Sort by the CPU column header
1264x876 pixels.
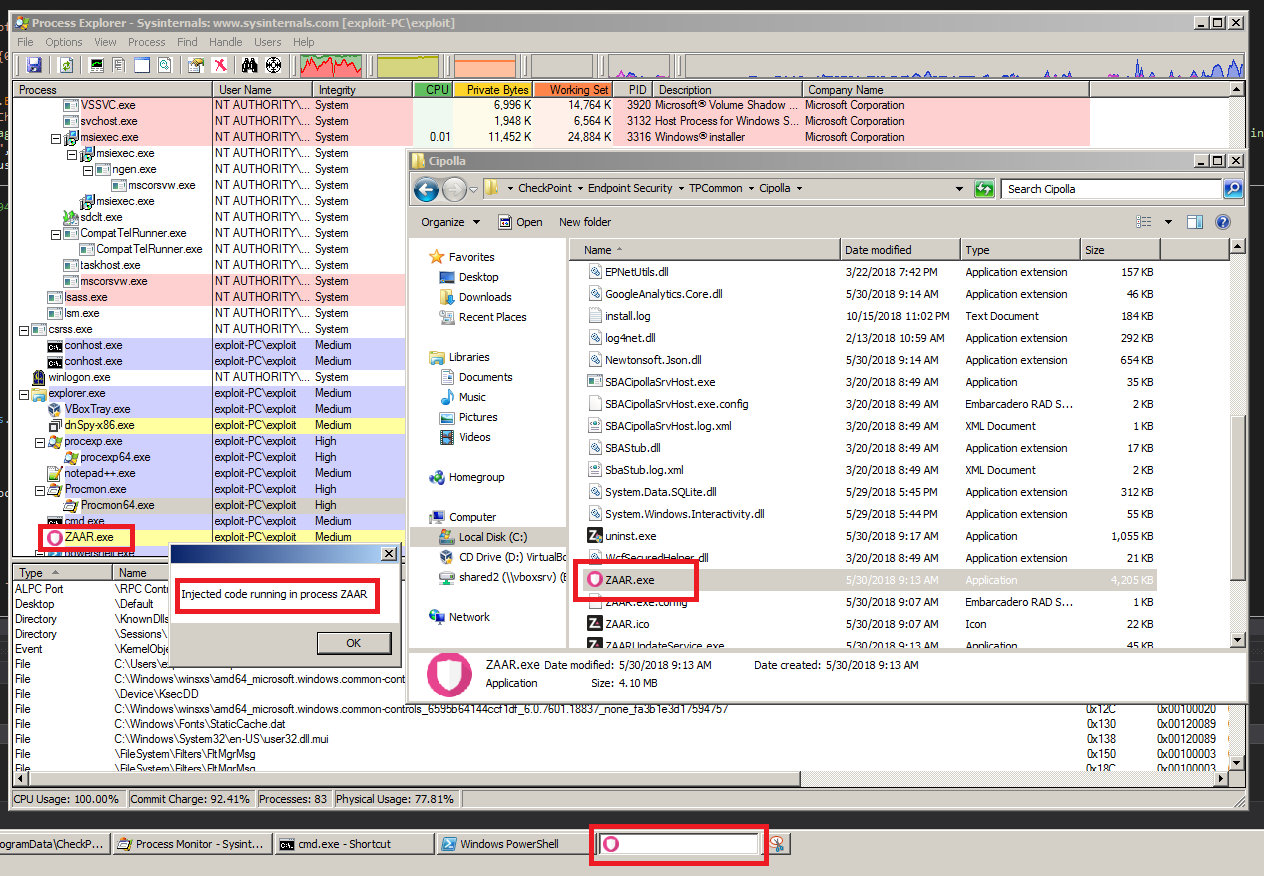[433, 90]
